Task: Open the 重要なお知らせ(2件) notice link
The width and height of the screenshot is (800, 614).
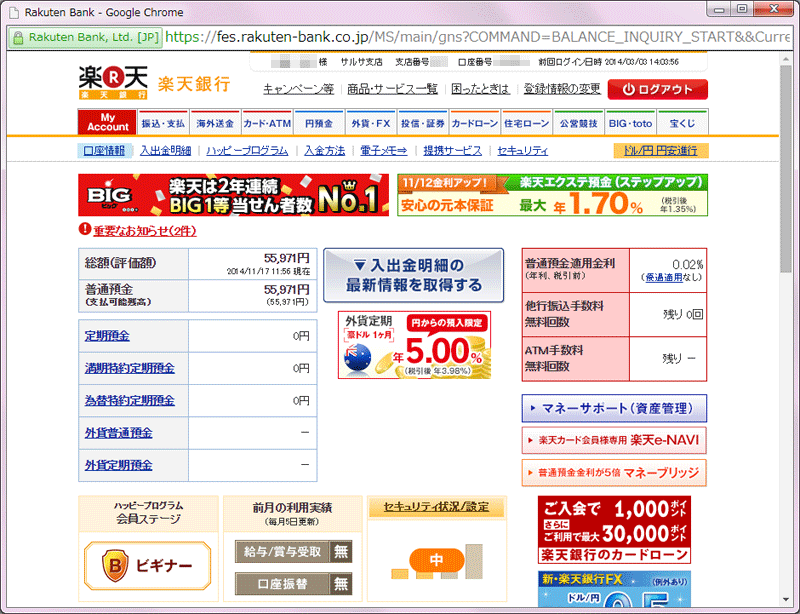Action: 145,231
